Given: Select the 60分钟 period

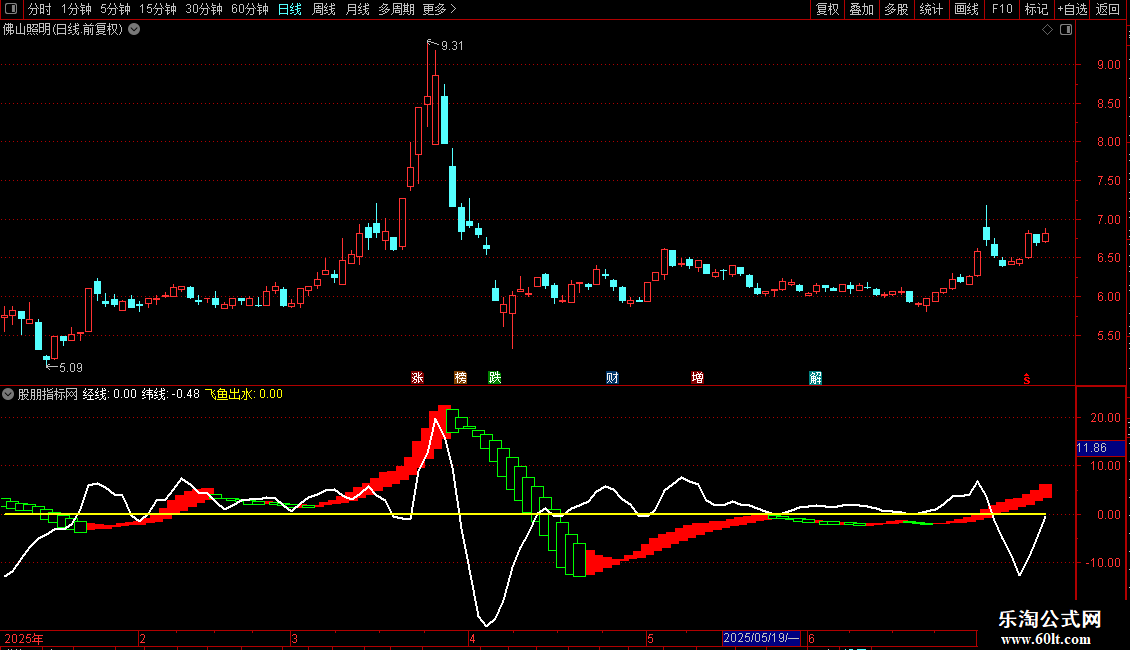Looking at the screenshot, I should (x=249, y=9).
